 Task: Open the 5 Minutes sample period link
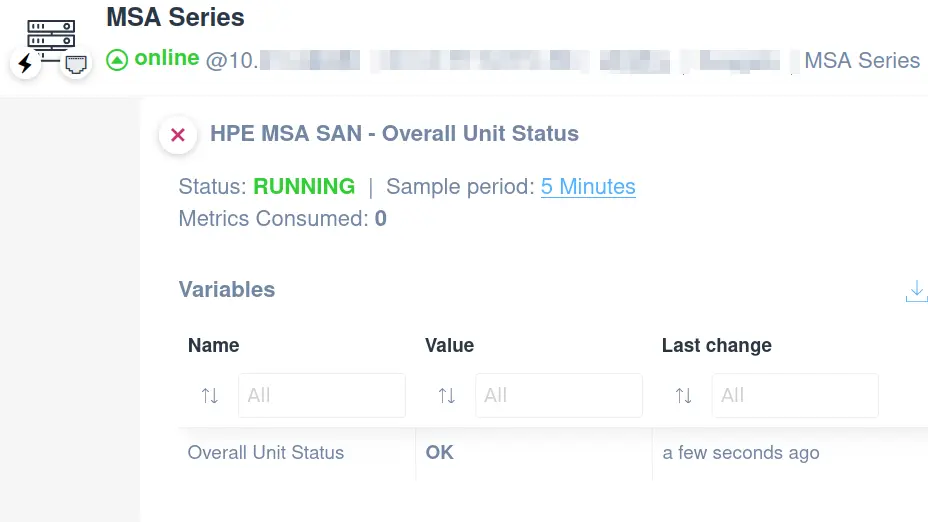[588, 186]
